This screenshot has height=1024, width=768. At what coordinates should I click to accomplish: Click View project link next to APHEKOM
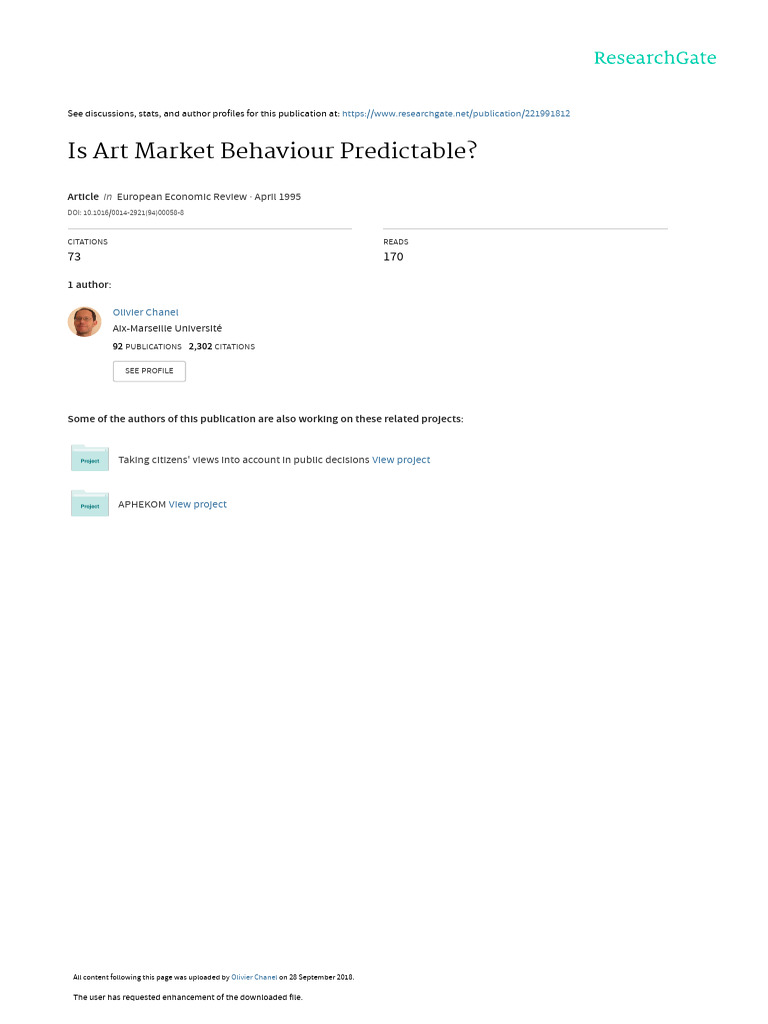point(198,505)
